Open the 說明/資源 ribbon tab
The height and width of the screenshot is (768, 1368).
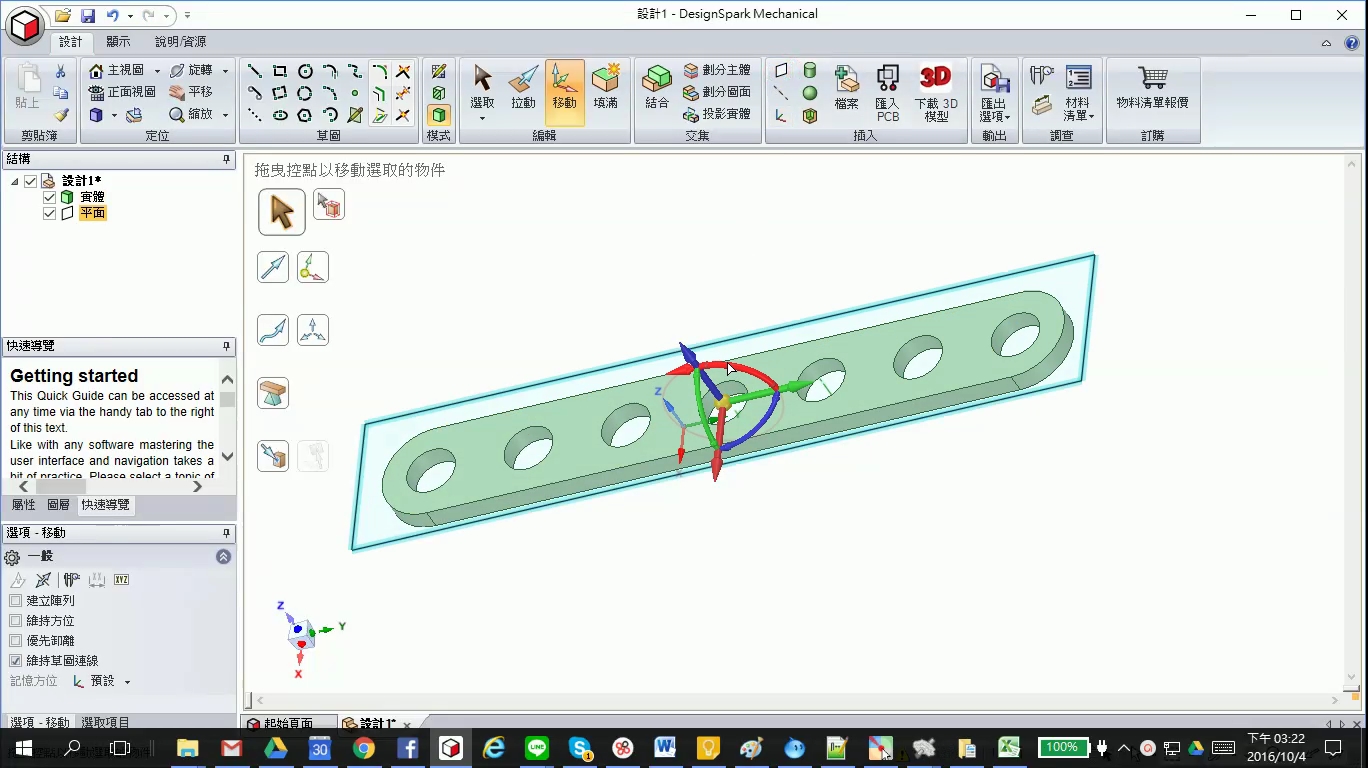(180, 42)
